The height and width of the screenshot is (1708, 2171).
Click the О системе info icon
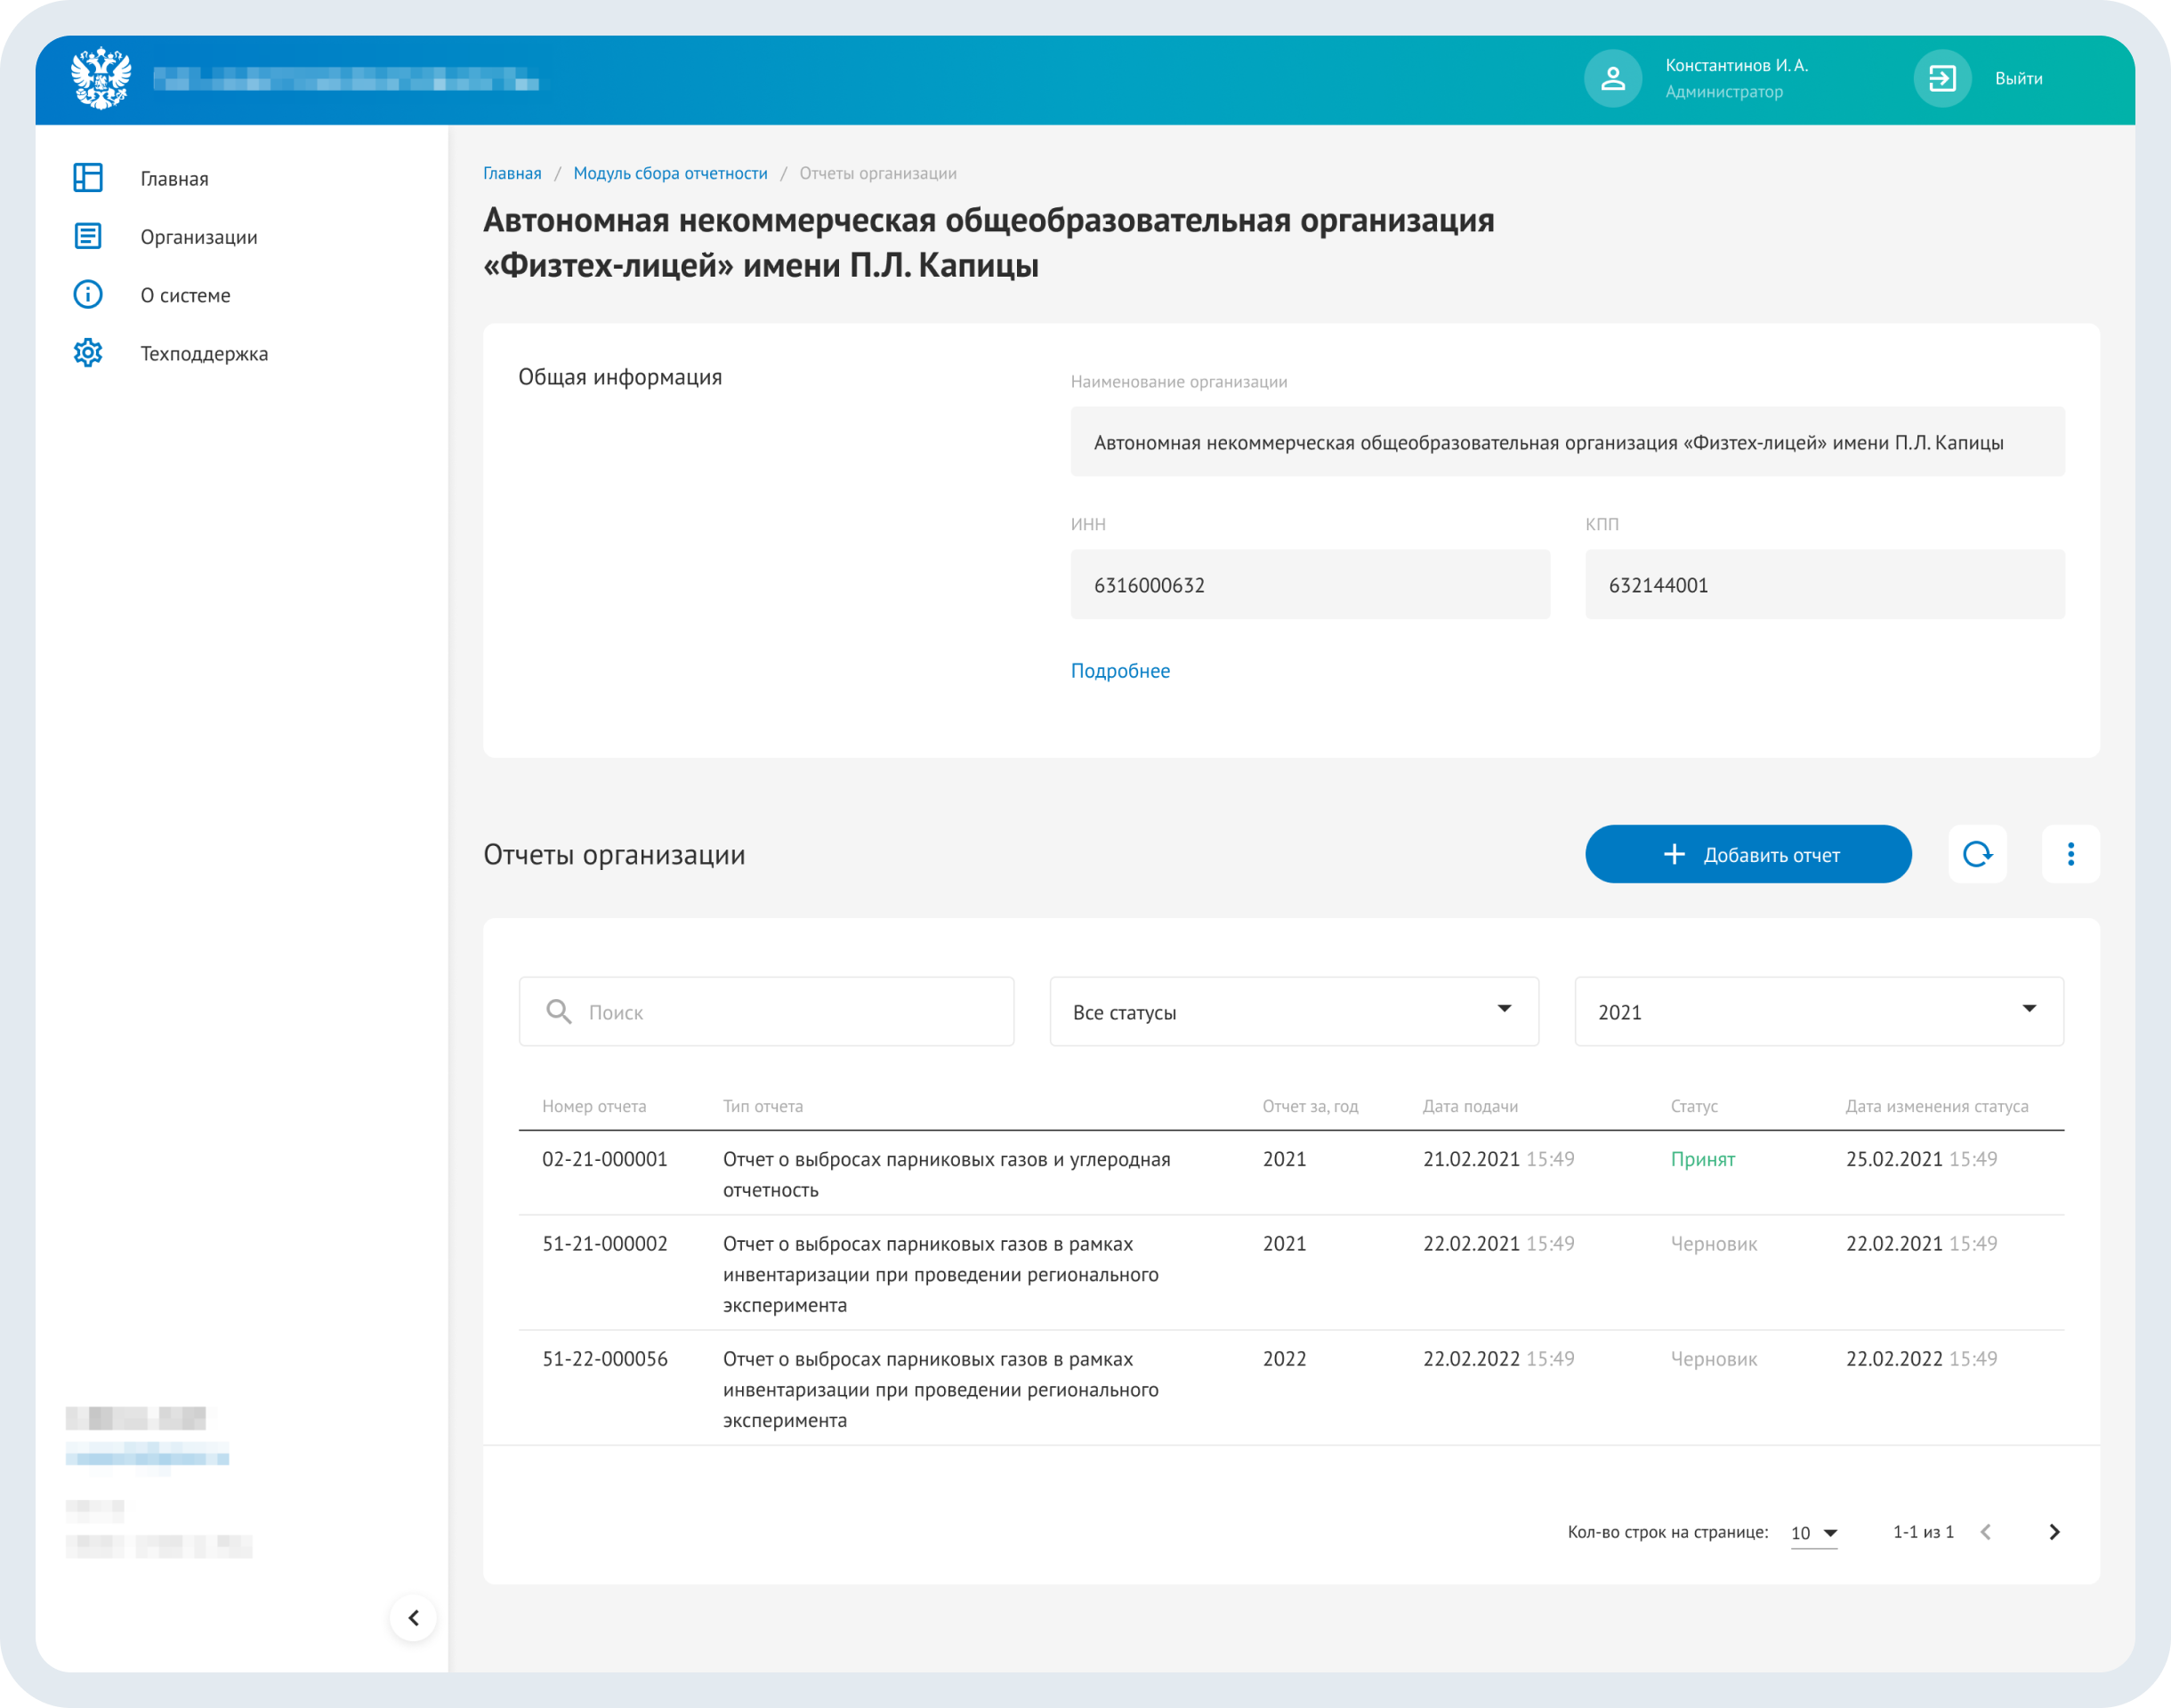pyautogui.click(x=88, y=295)
